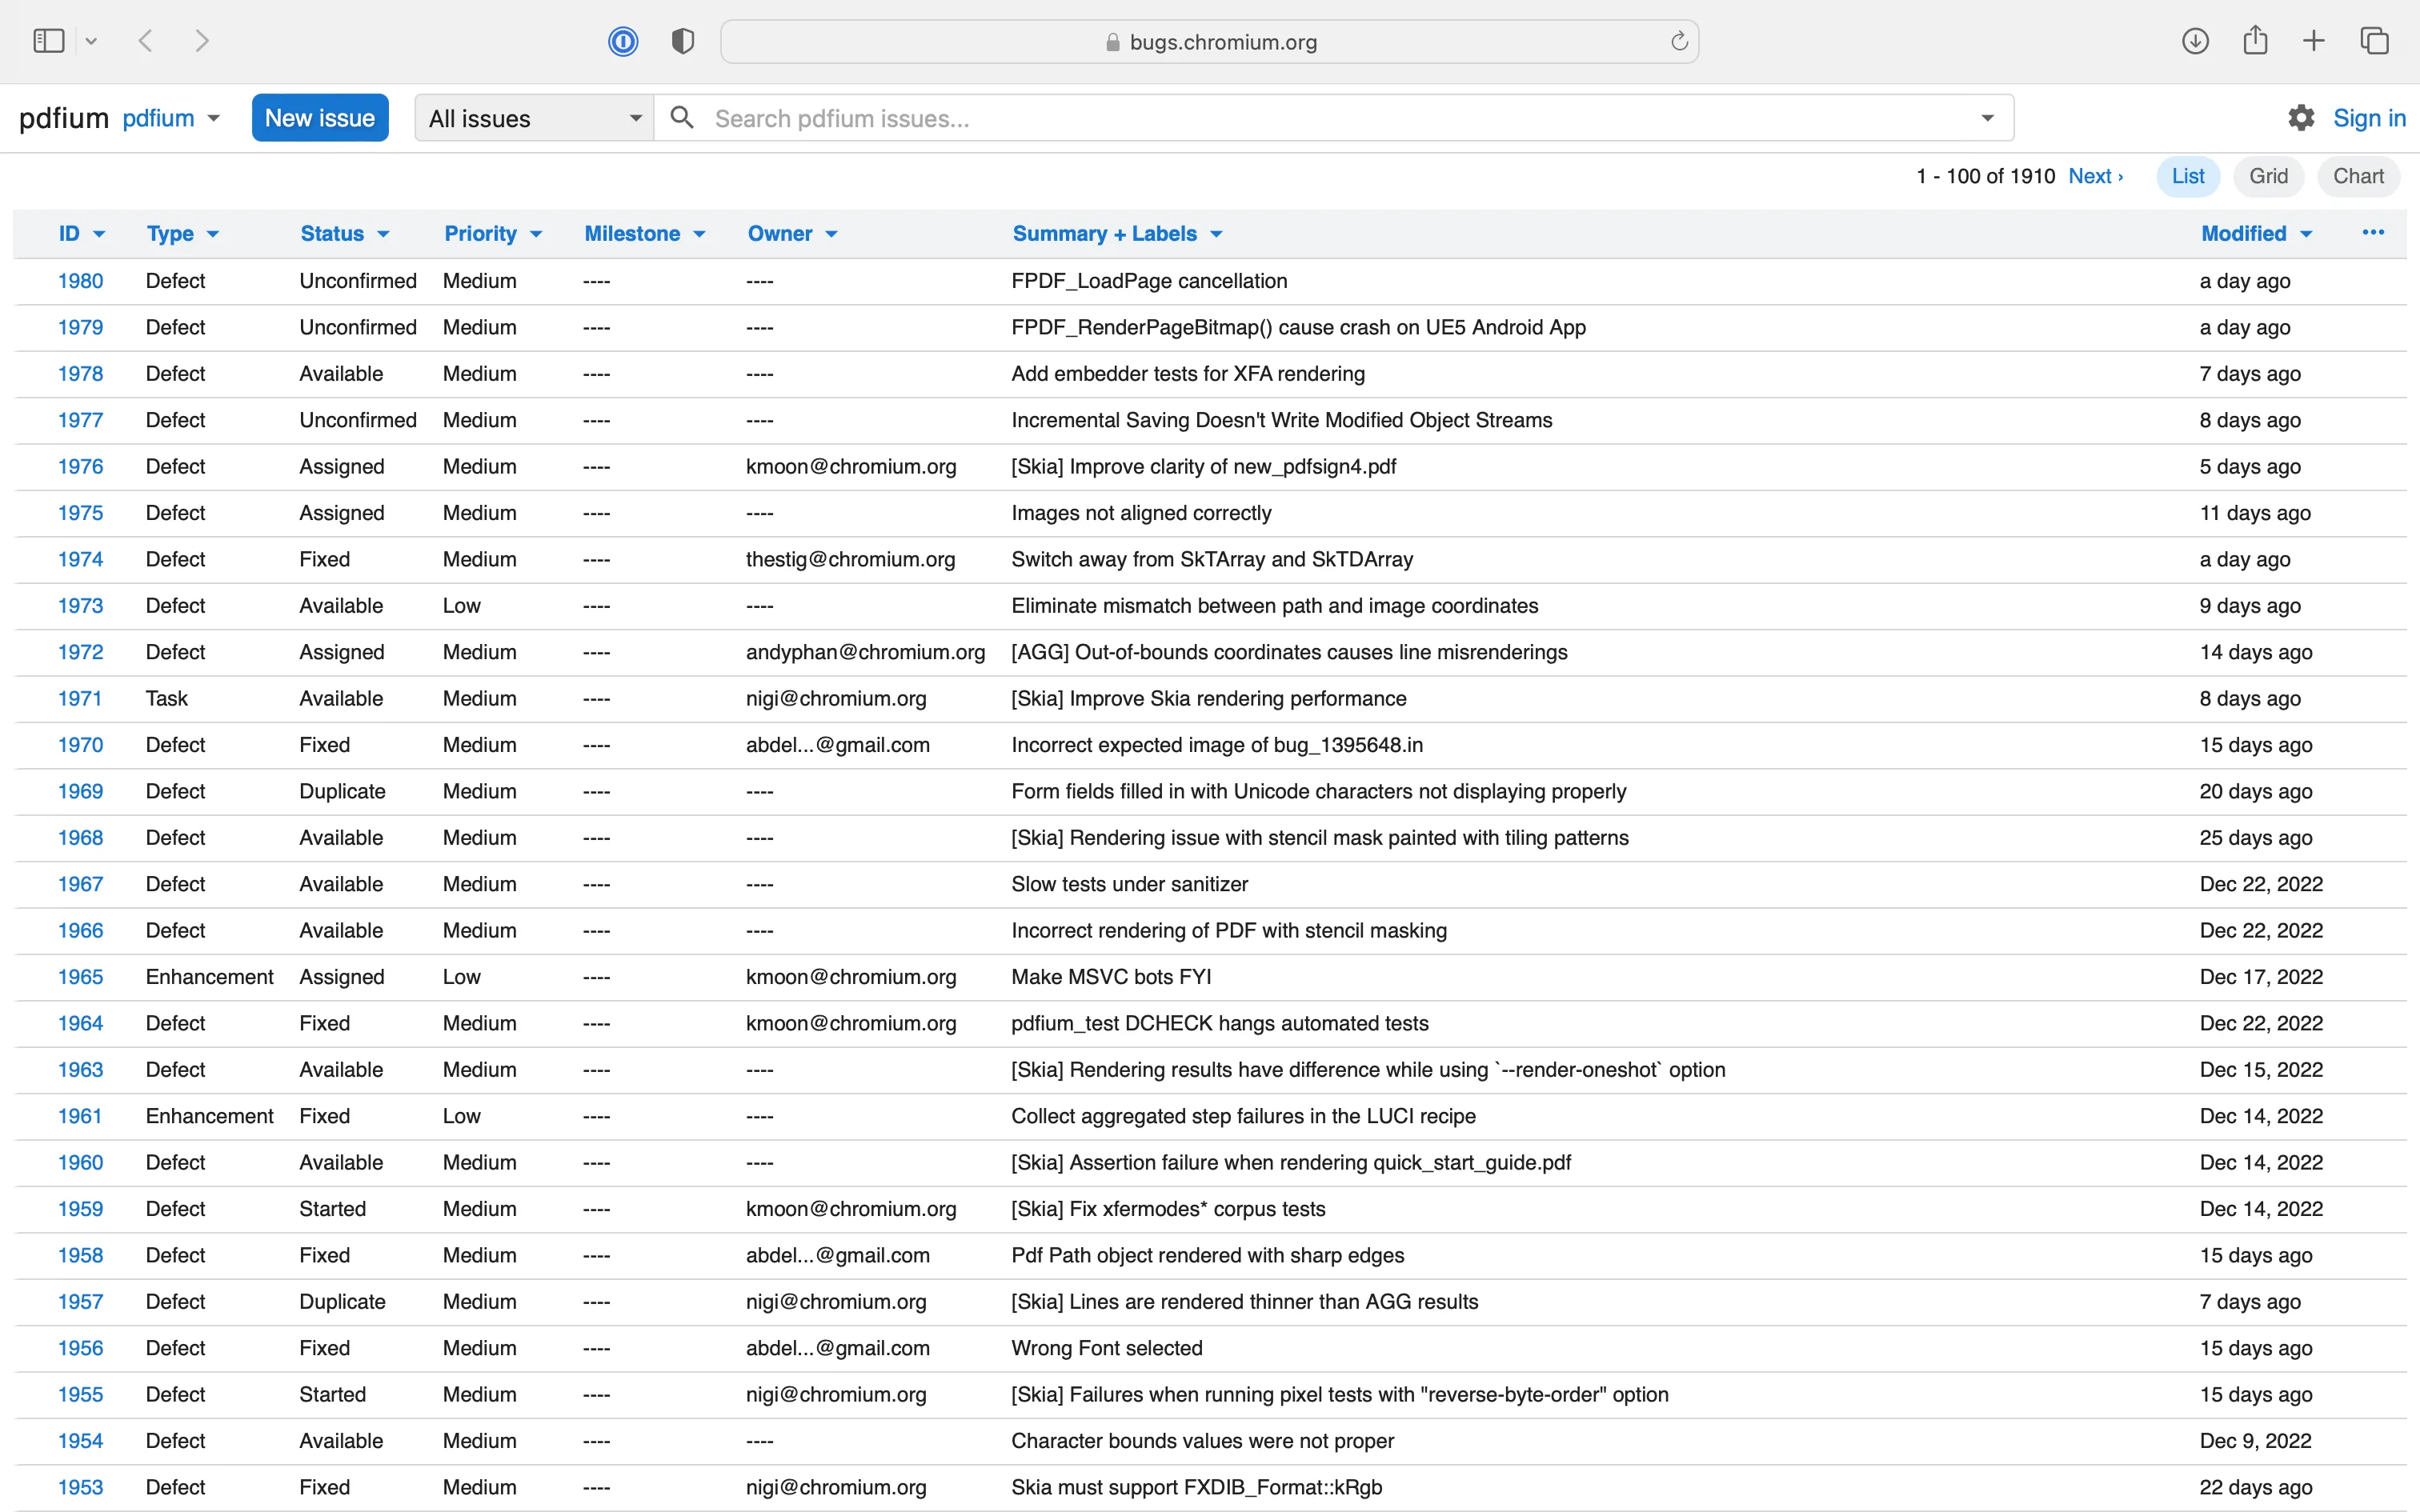The height and width of the screenshot is (1512, 2420).
Task: Switch to Chart view
Action: (2358, 176)
